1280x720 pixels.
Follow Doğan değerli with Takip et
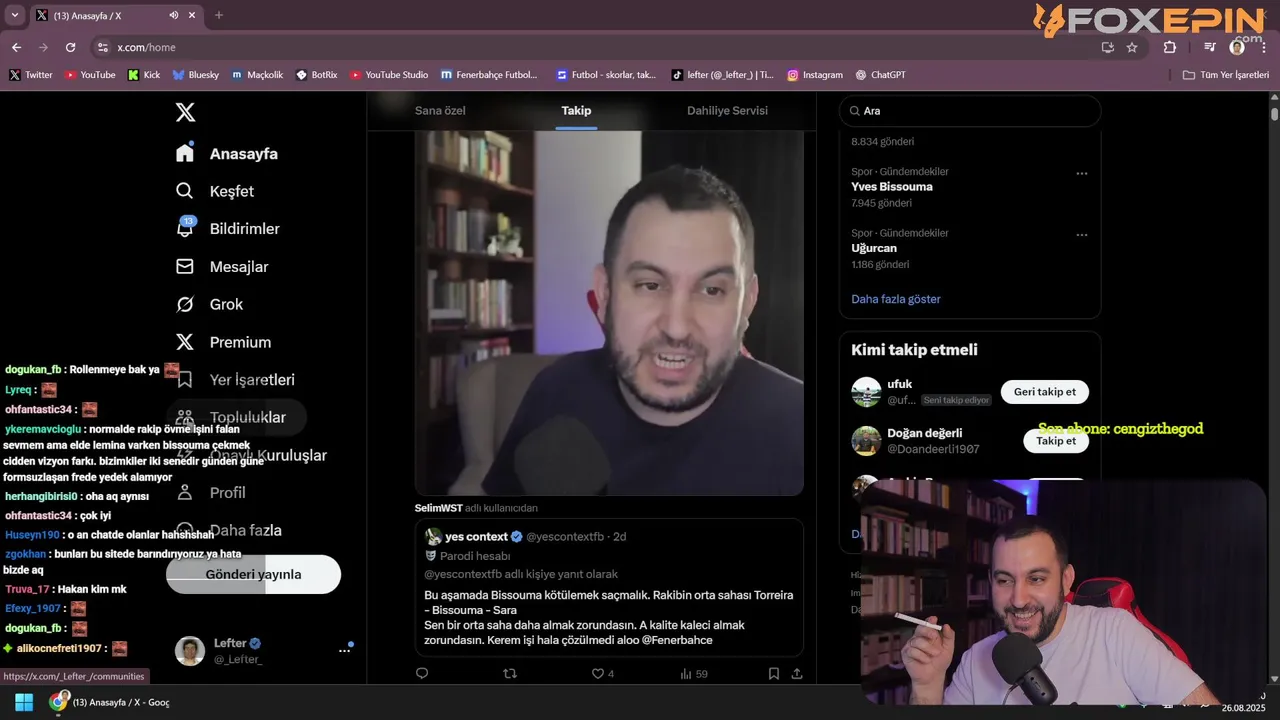[1056, 441]
